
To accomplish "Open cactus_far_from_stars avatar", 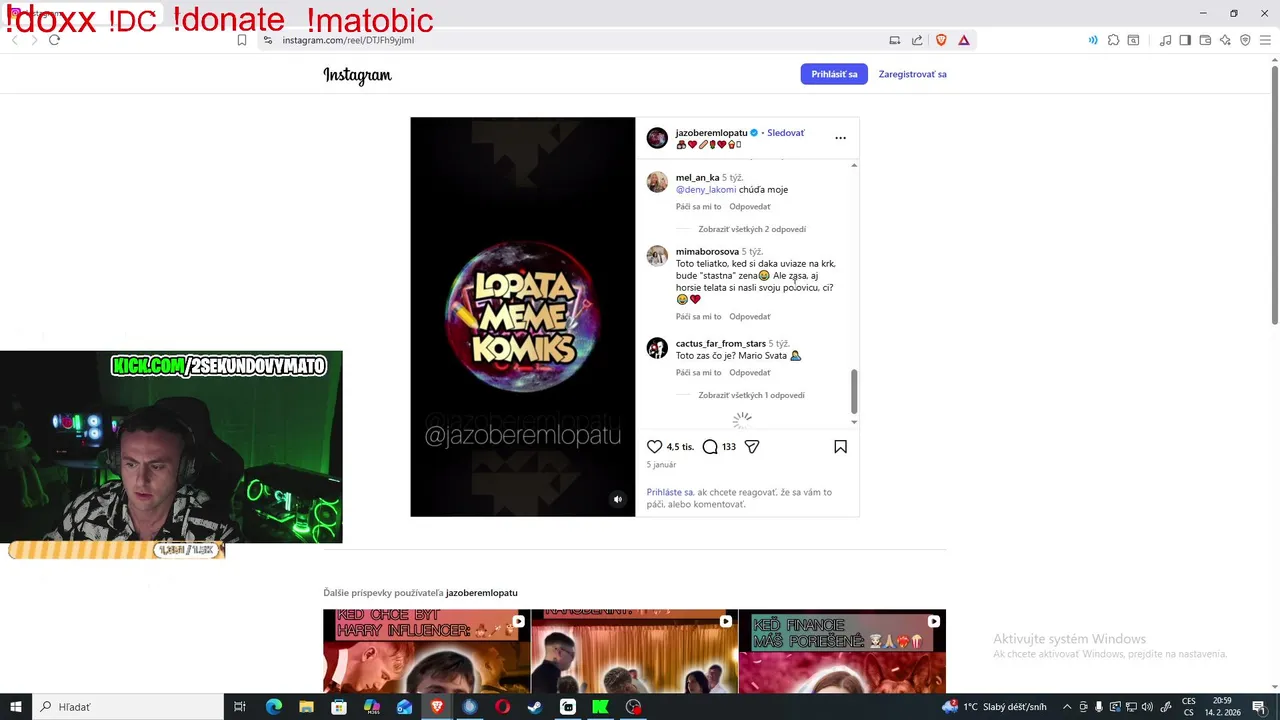I will [x=657, y=348].
